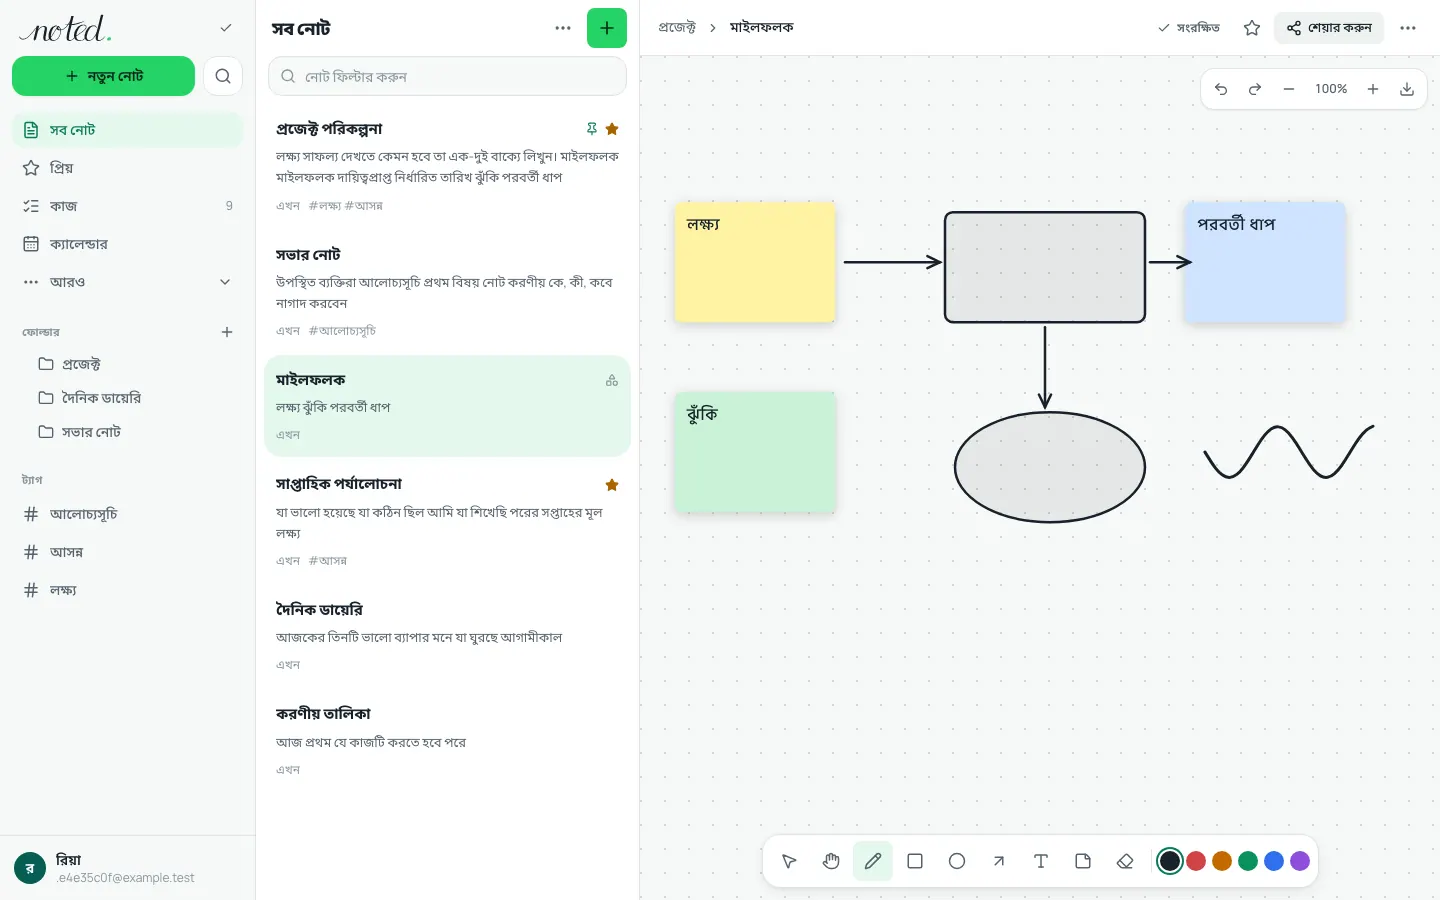The image size is (1440, 900).
Task: Choose the rectangle shape tool
Action: click(914, 861)
